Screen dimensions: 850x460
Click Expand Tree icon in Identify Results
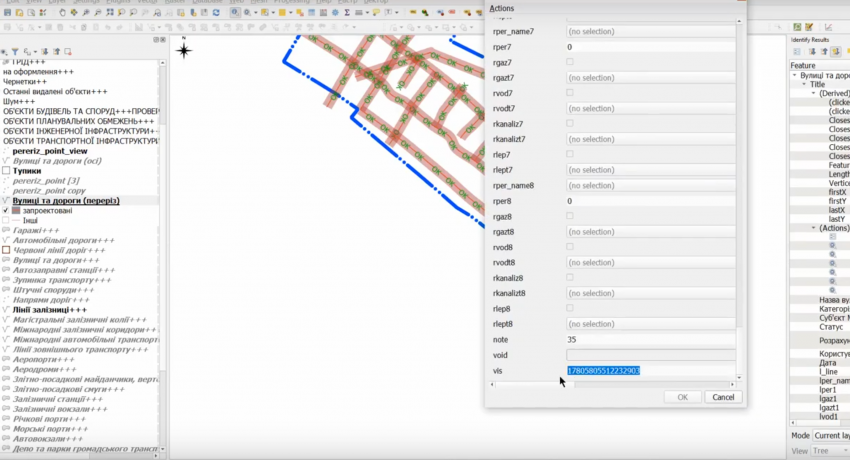tap(812, 51)
